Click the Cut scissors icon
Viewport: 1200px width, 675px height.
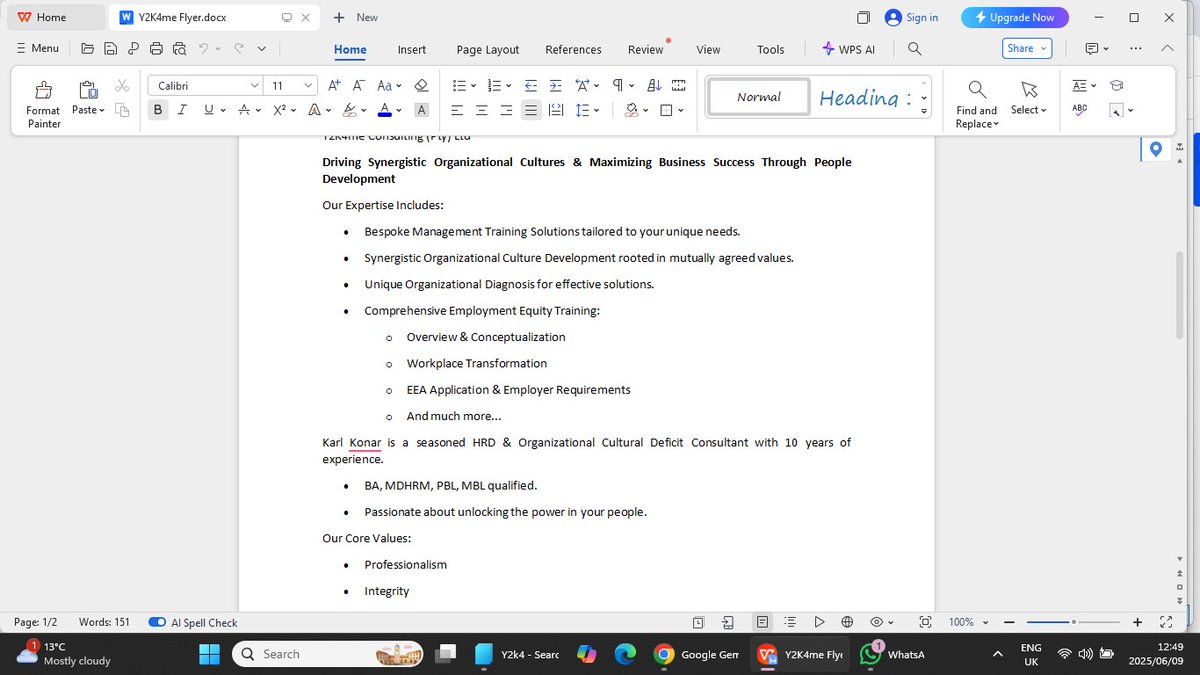pyautogui.click(x=122, y=86)
